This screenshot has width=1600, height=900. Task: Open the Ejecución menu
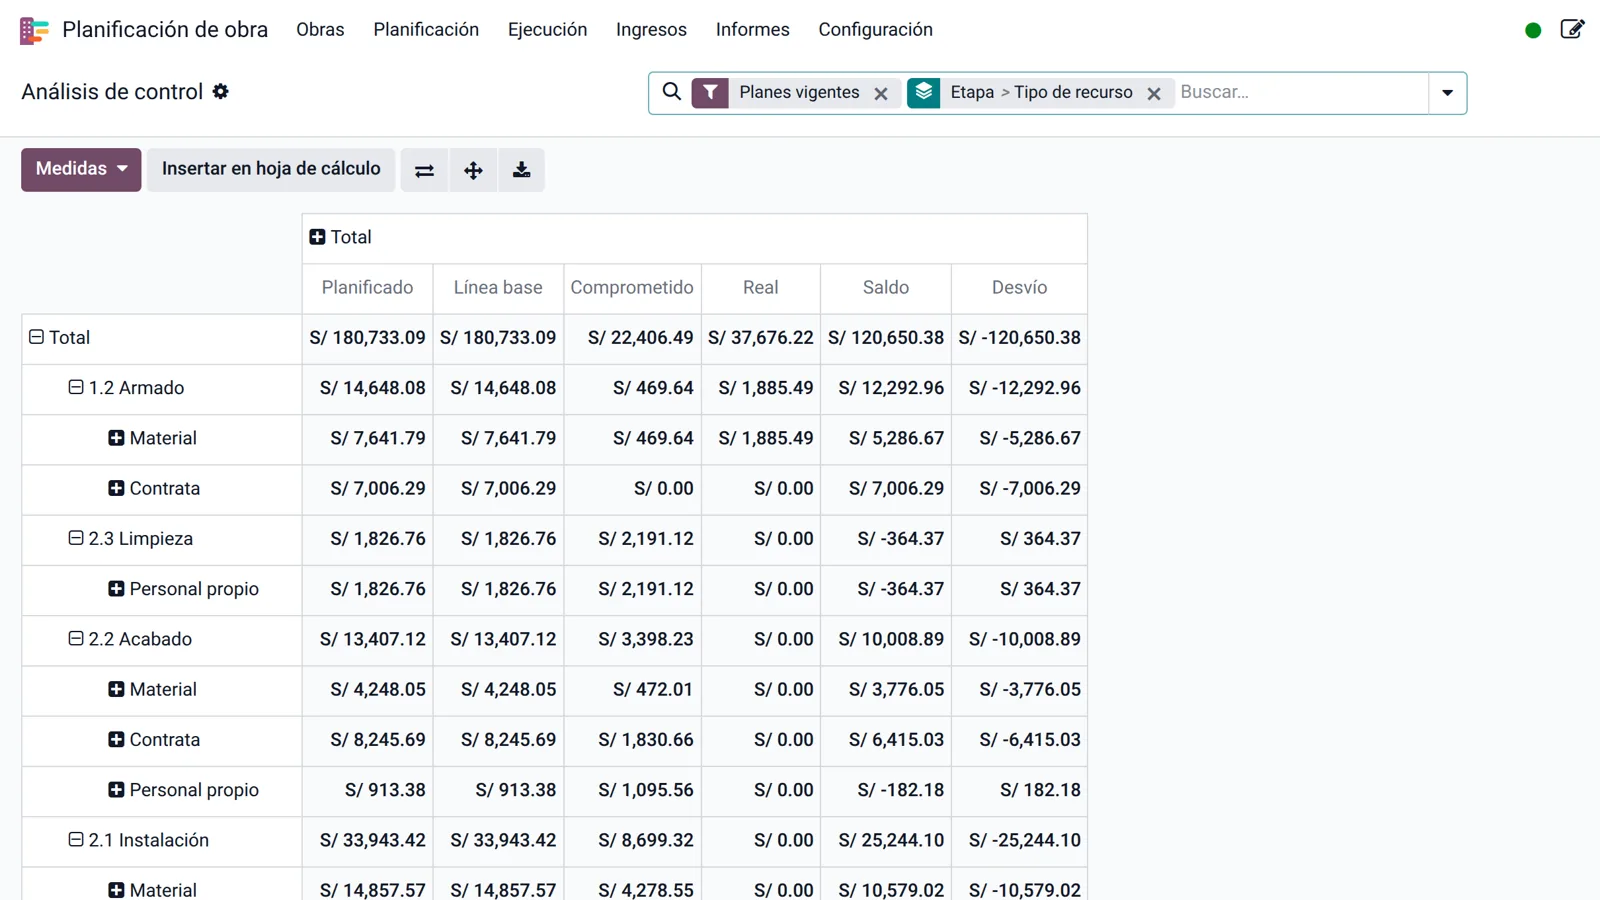(547, 30)
